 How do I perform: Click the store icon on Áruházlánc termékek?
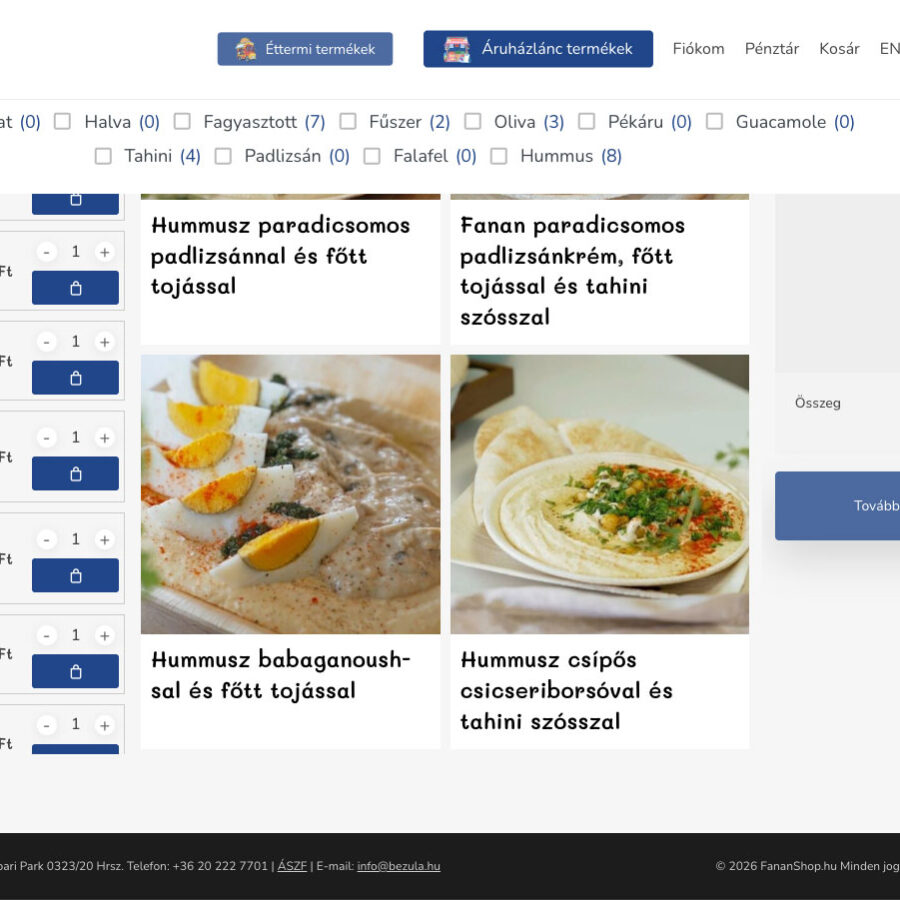[x=457, y=49]
